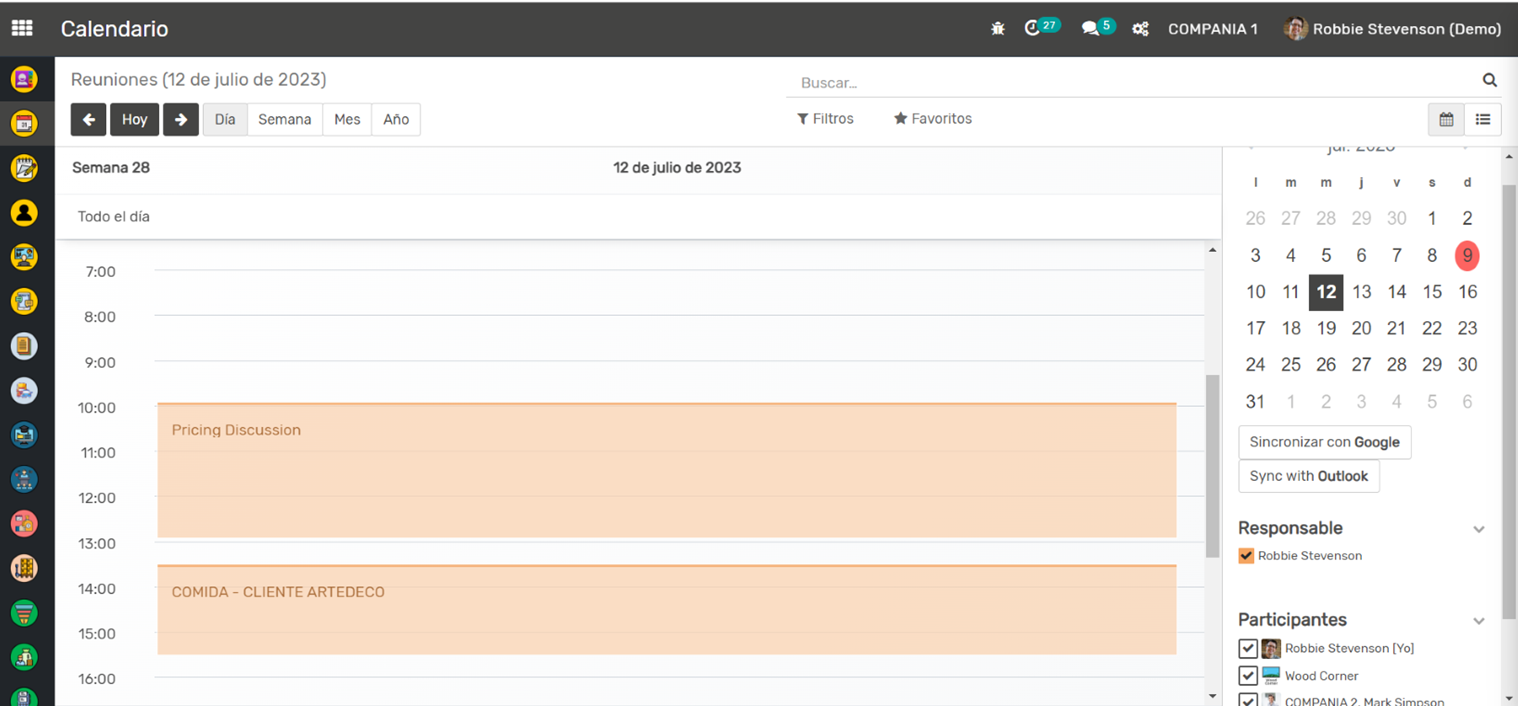Open activities clock icon with 27 badge
The height and width of the screenshot is (706, 1518).
(1033, 29)
